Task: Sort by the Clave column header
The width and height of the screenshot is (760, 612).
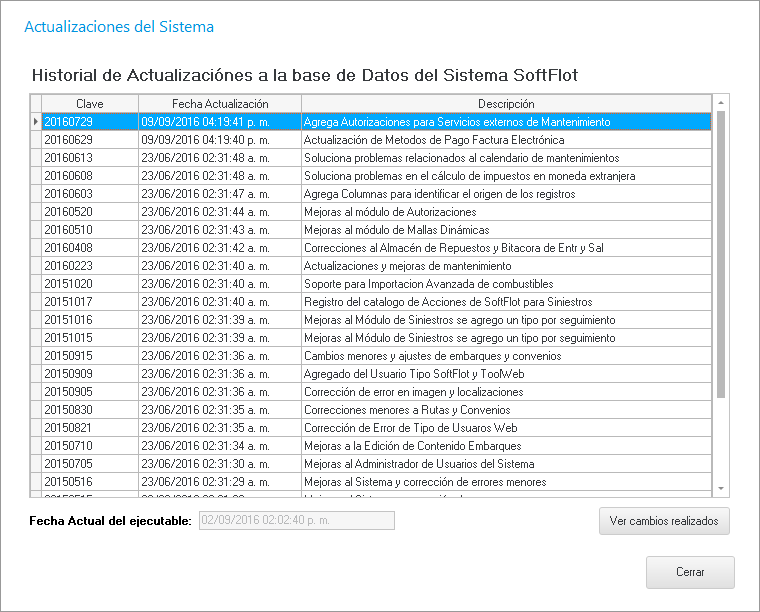Action: (x=89, y=104)
